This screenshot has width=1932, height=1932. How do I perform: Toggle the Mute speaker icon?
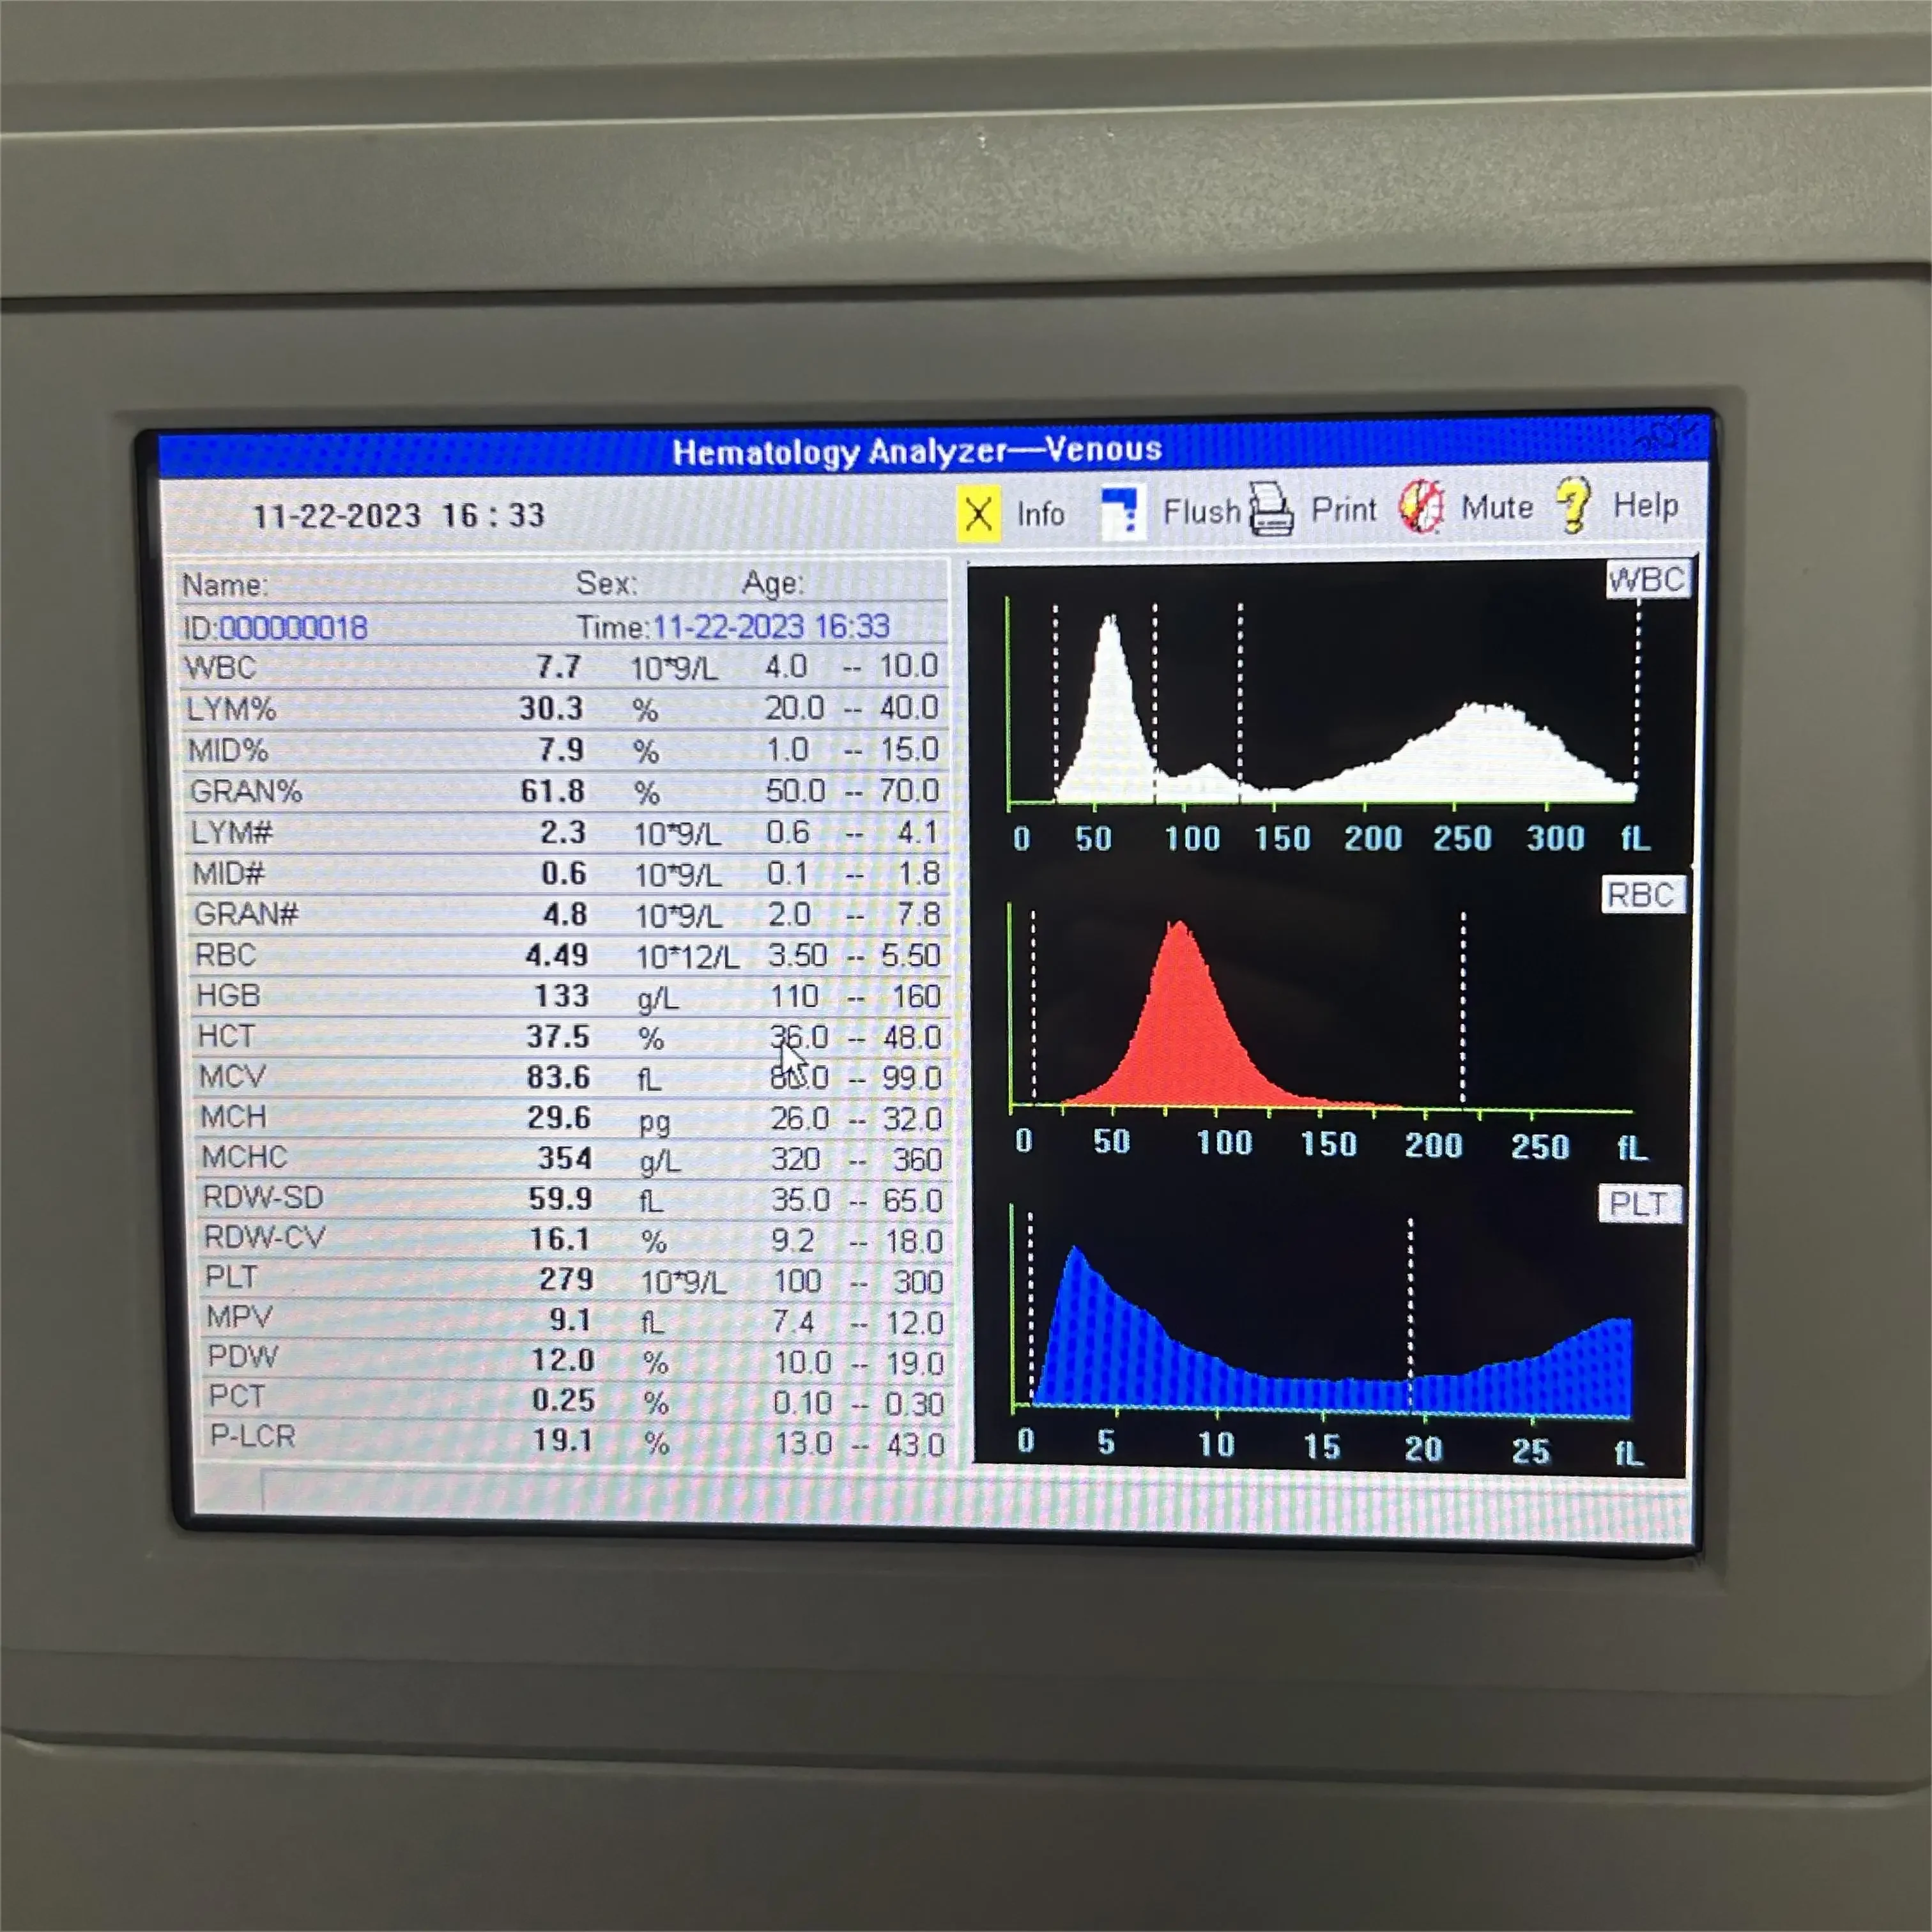pyautogui.click(x=1421, y=507)
